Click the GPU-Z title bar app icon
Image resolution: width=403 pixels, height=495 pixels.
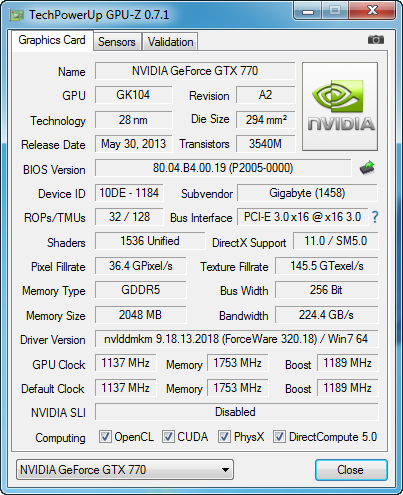click(x=17, y=15)
